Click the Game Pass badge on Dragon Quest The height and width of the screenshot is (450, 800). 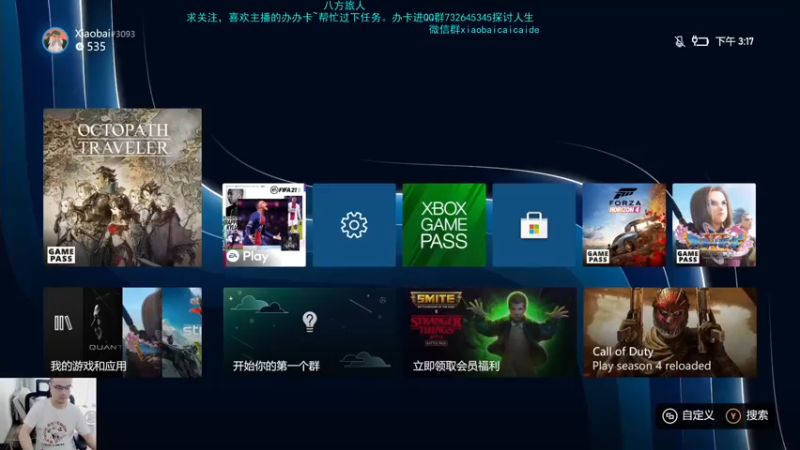688,256
